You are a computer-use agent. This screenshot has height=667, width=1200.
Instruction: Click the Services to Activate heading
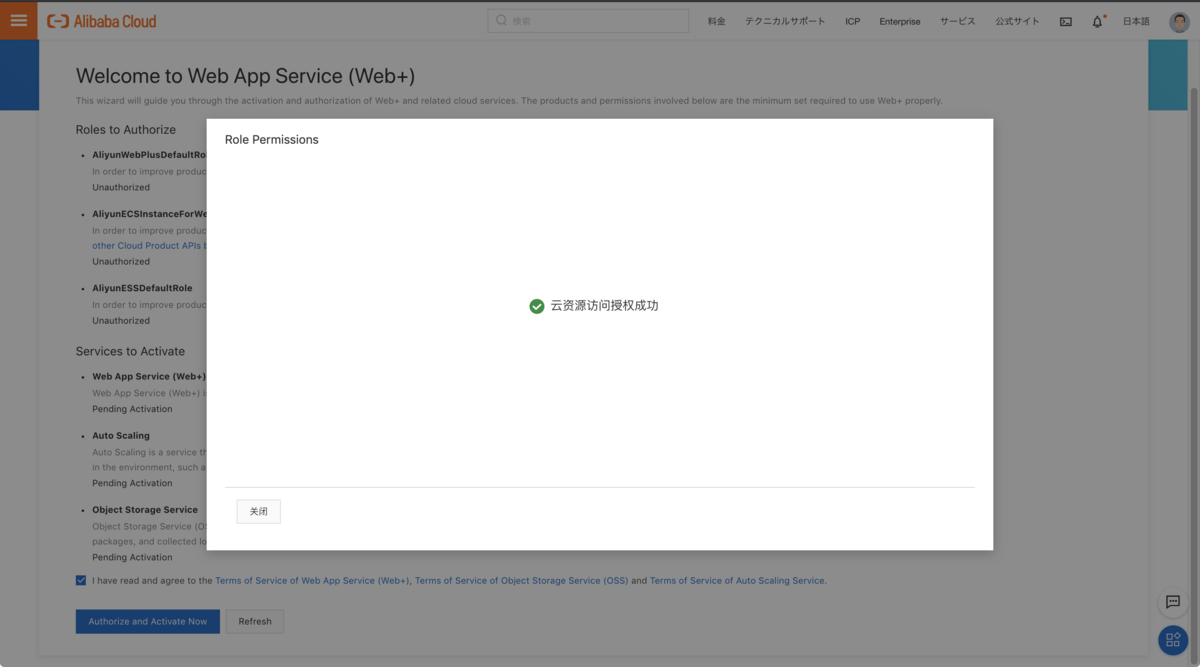click(x=130, y=351)
